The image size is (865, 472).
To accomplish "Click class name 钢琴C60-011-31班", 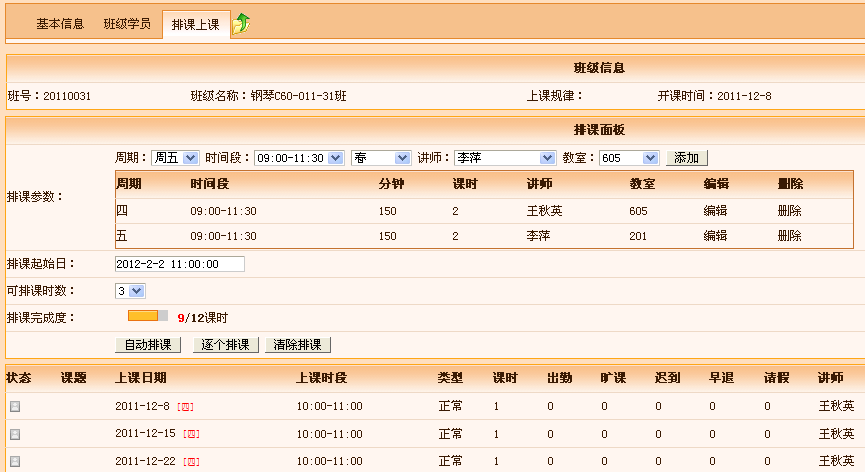I will tap(298, 96).
